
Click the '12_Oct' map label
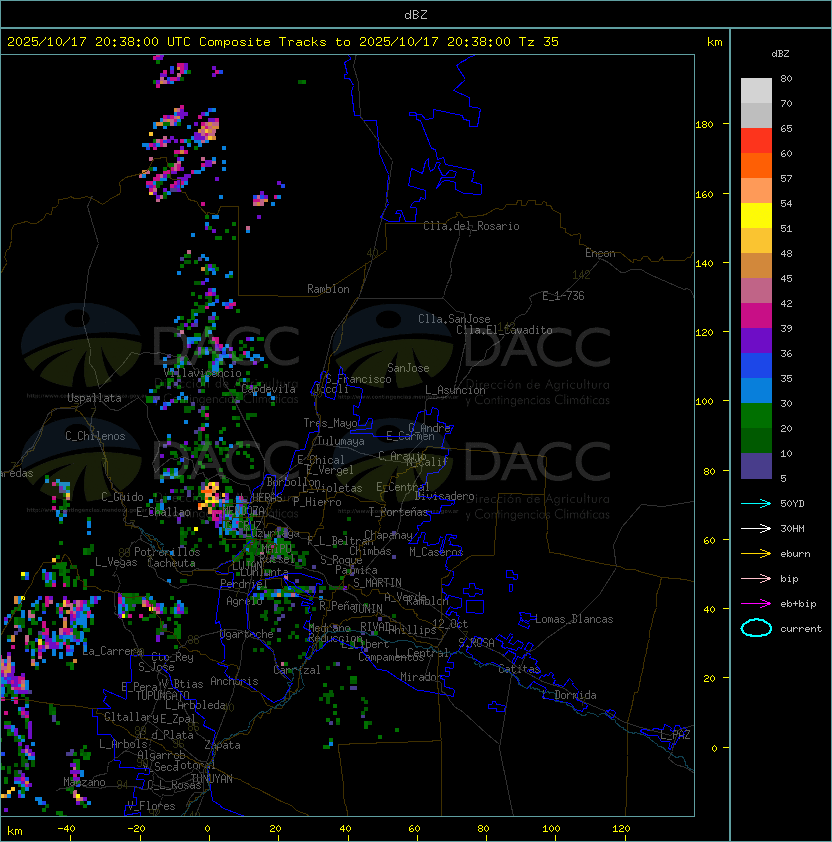[450, 624]
